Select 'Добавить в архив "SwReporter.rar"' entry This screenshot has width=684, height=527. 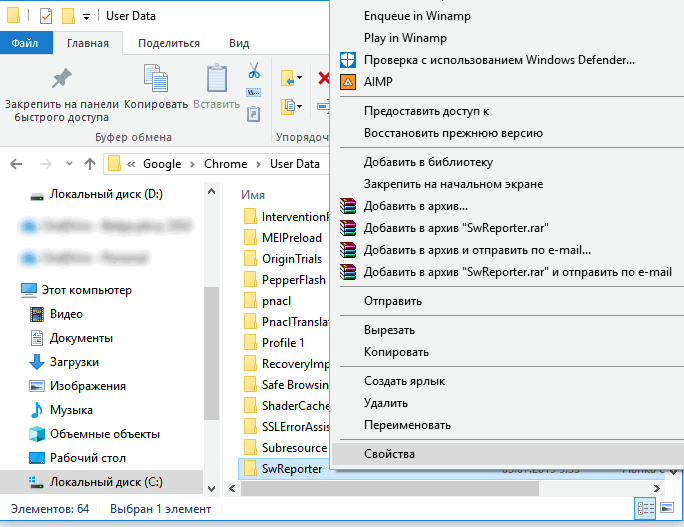(456, 228)
